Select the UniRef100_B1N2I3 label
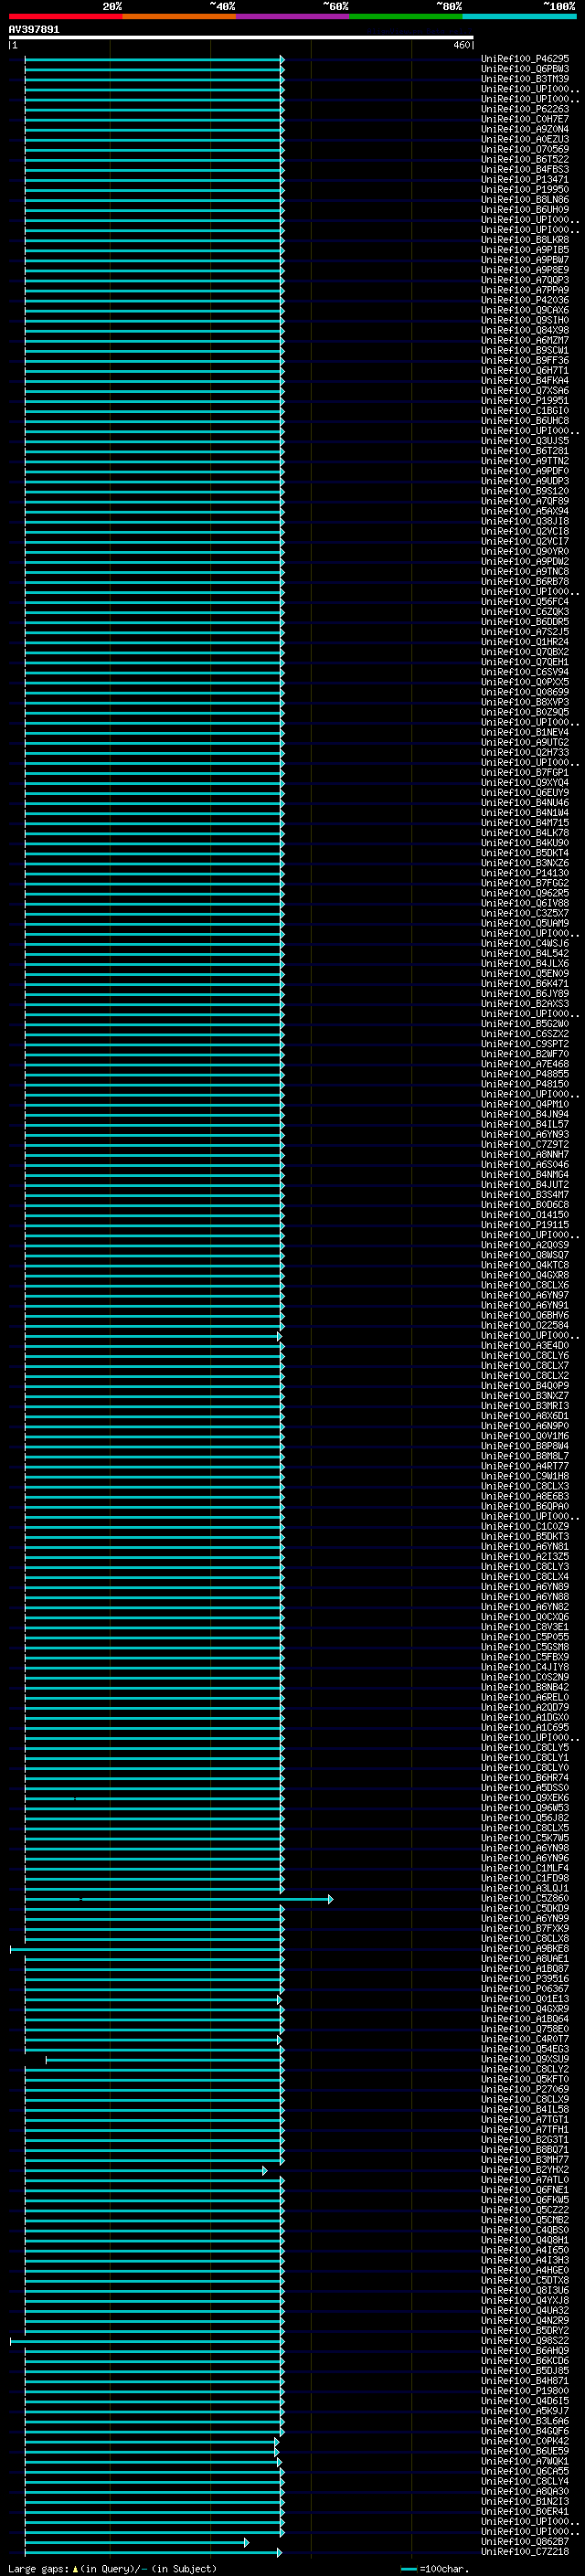 click(x=524, y=2501)
